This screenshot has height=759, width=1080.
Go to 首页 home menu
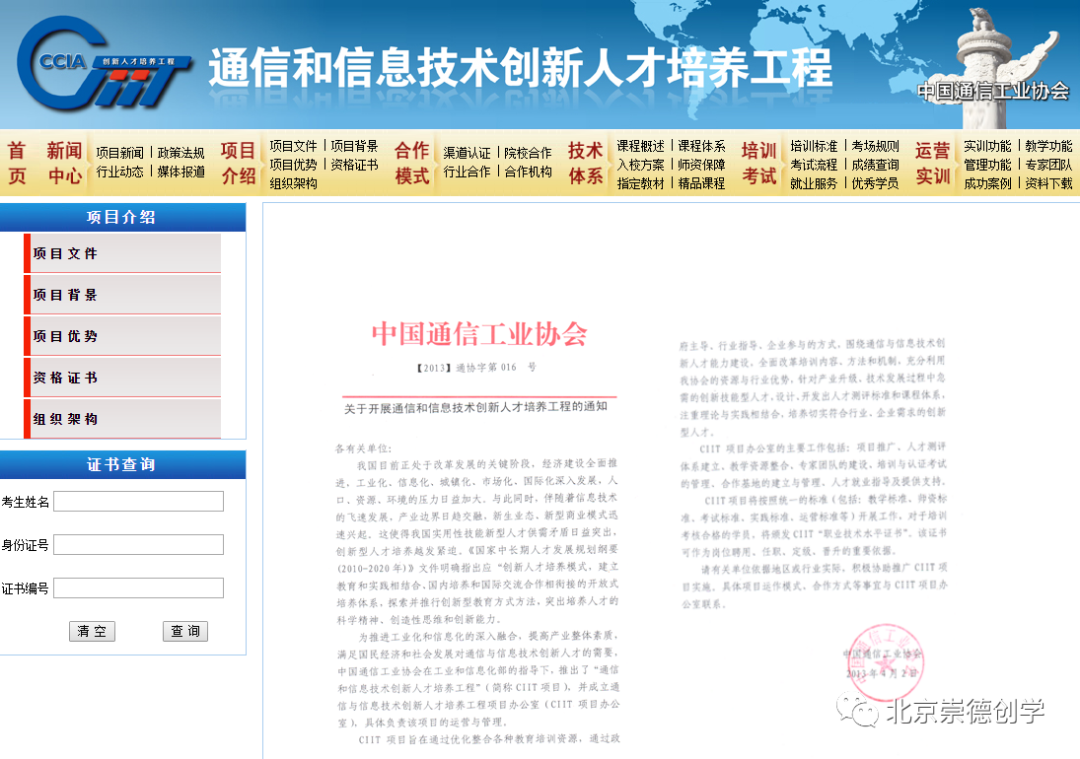pos(17,163)
